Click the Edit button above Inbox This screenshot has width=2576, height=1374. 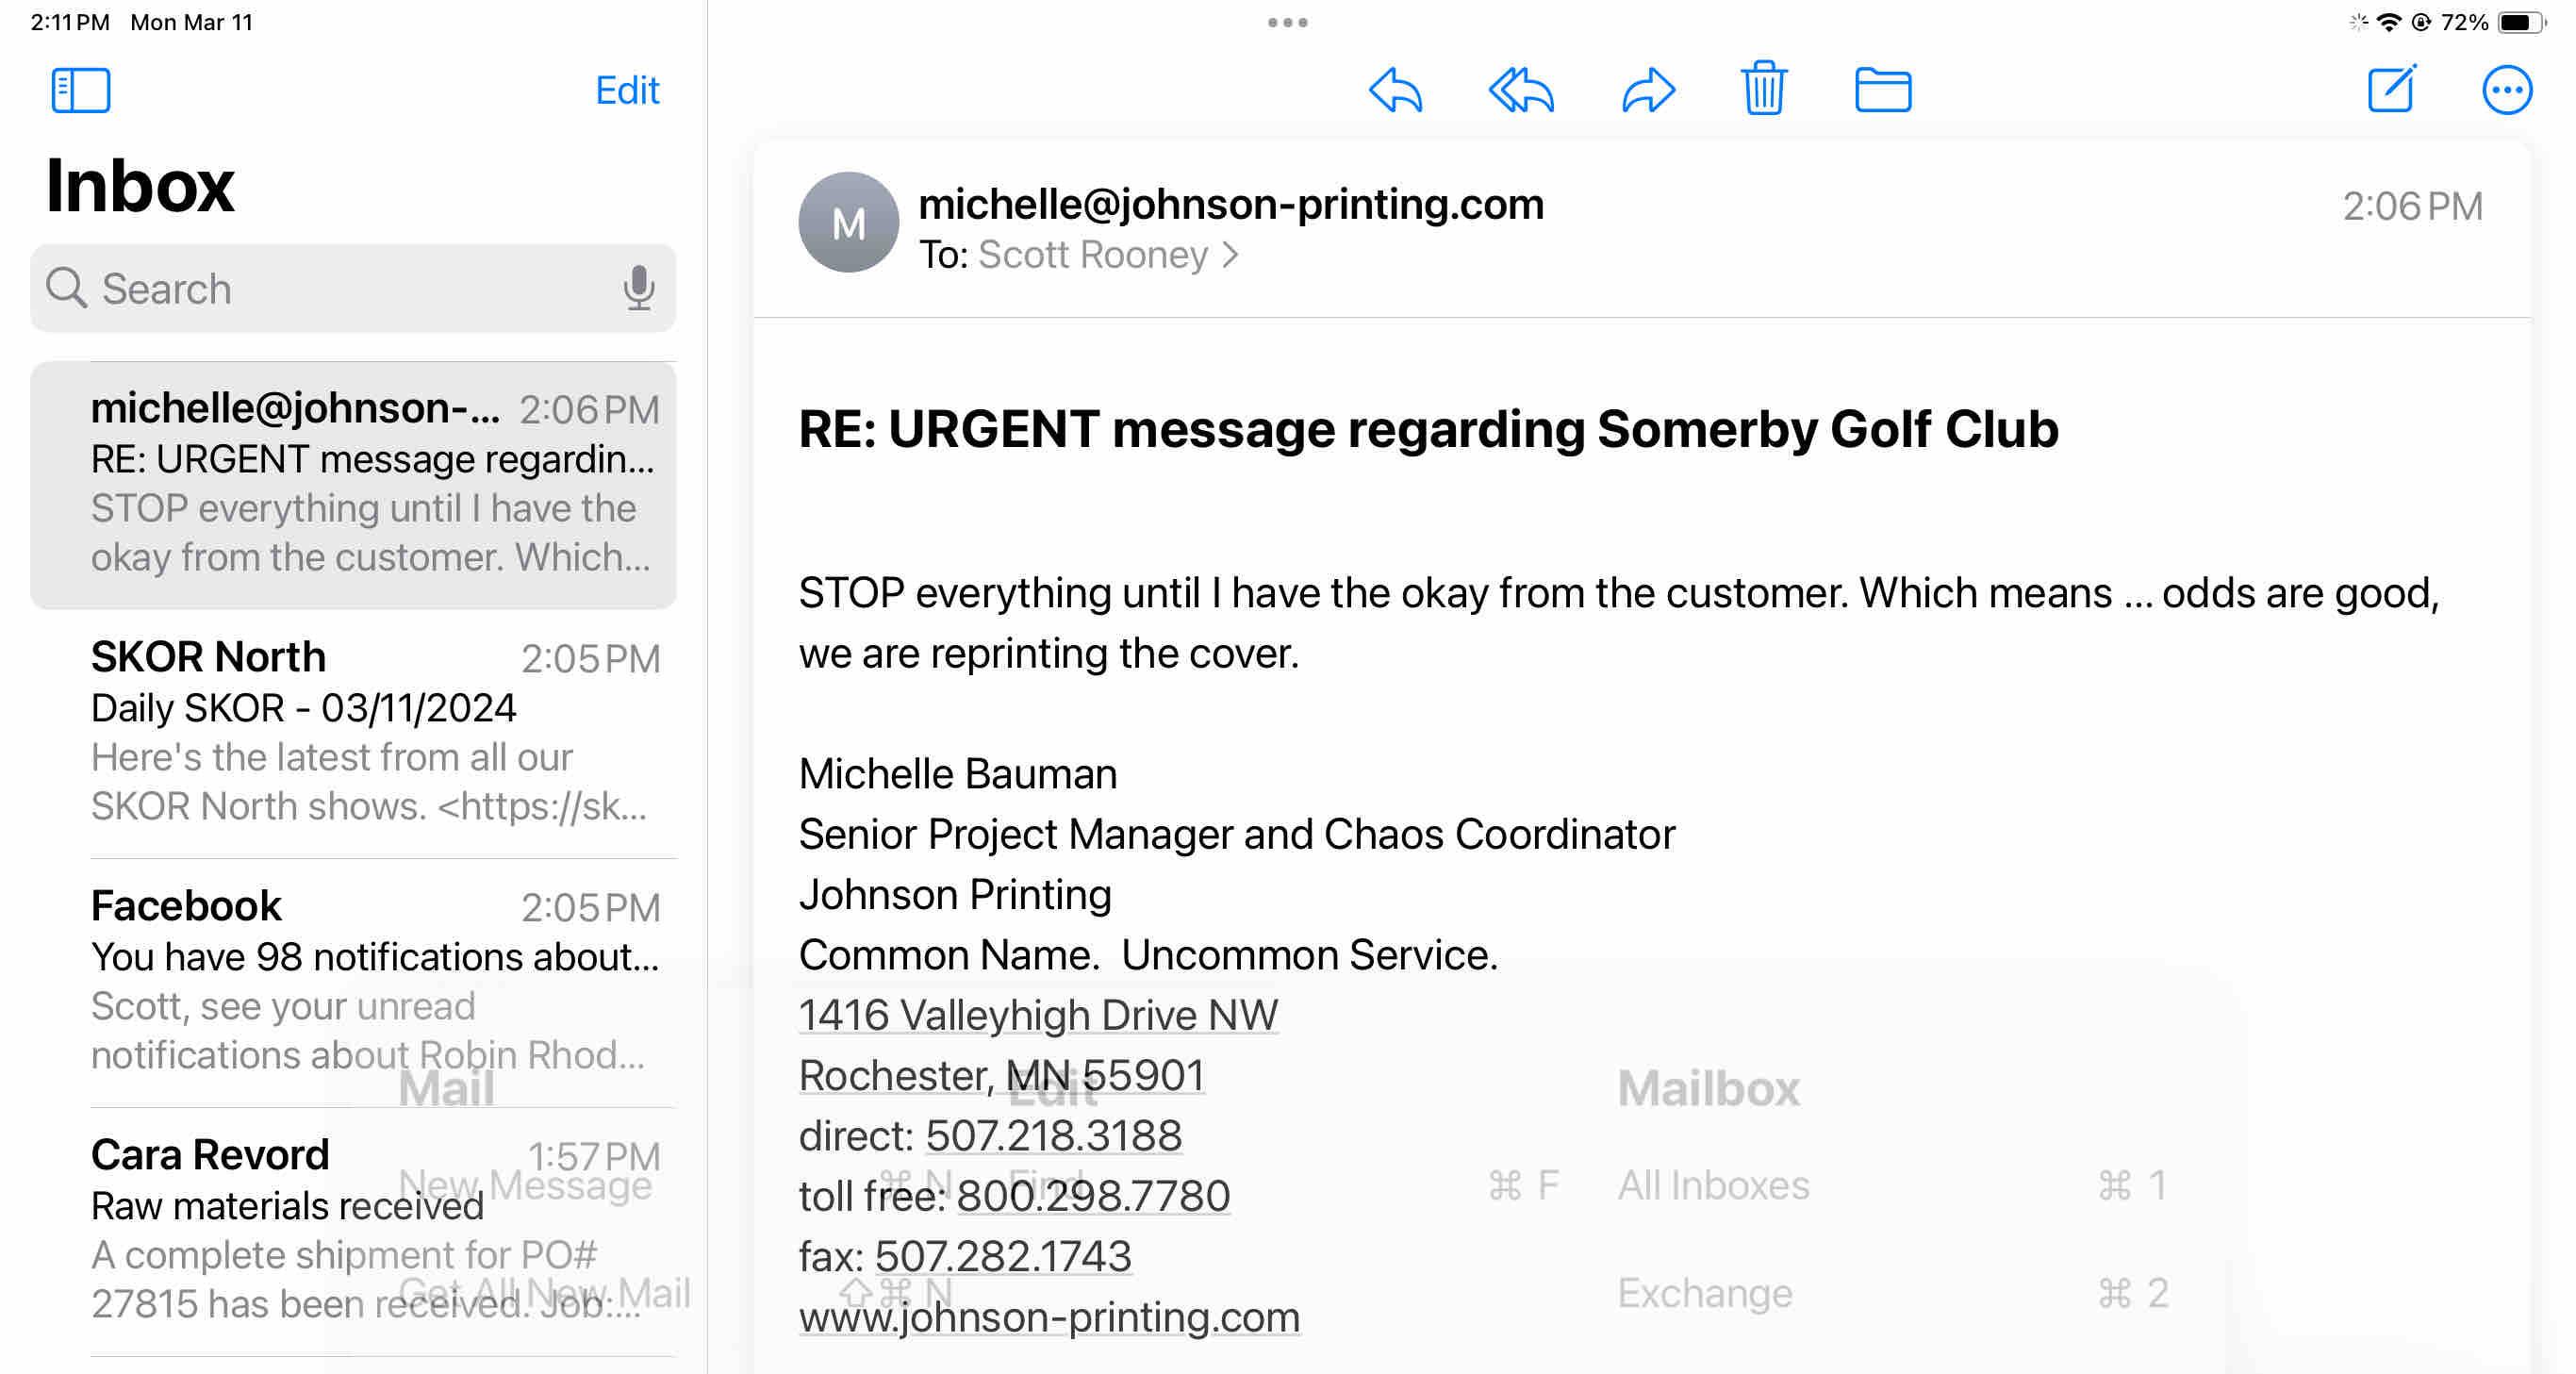click(627, 90)
